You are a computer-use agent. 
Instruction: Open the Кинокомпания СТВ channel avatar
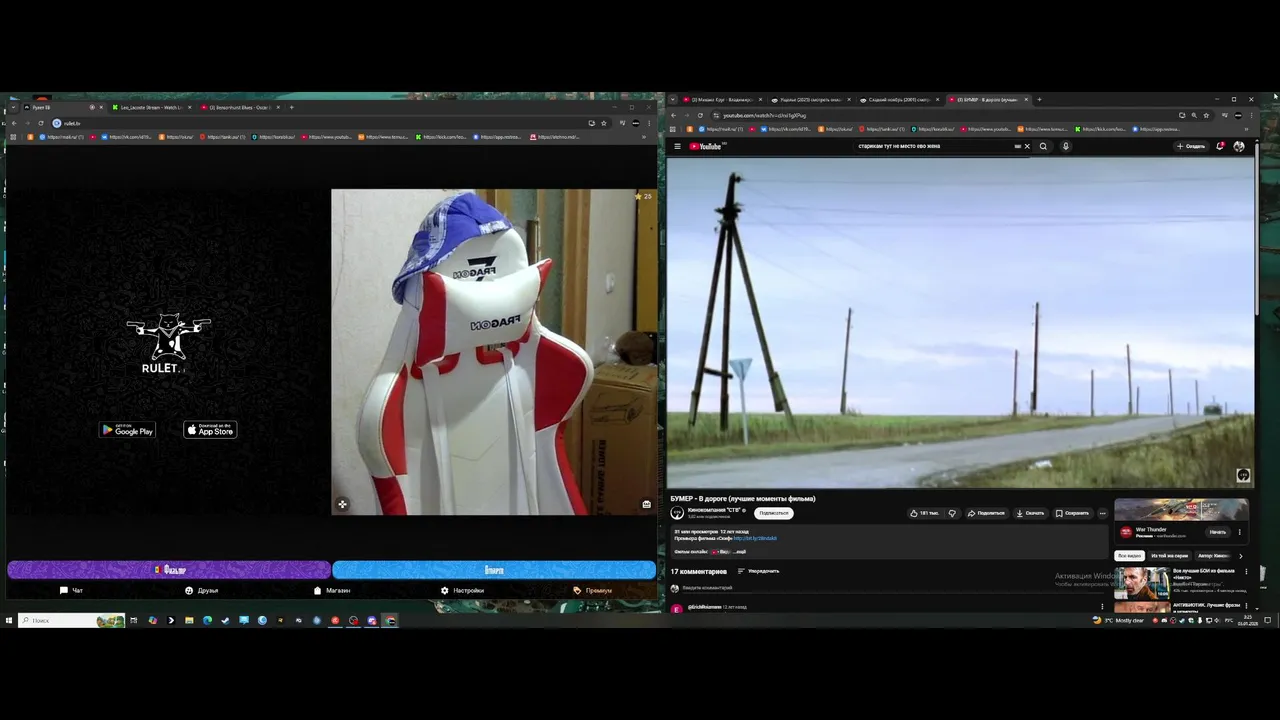point(677,513)
